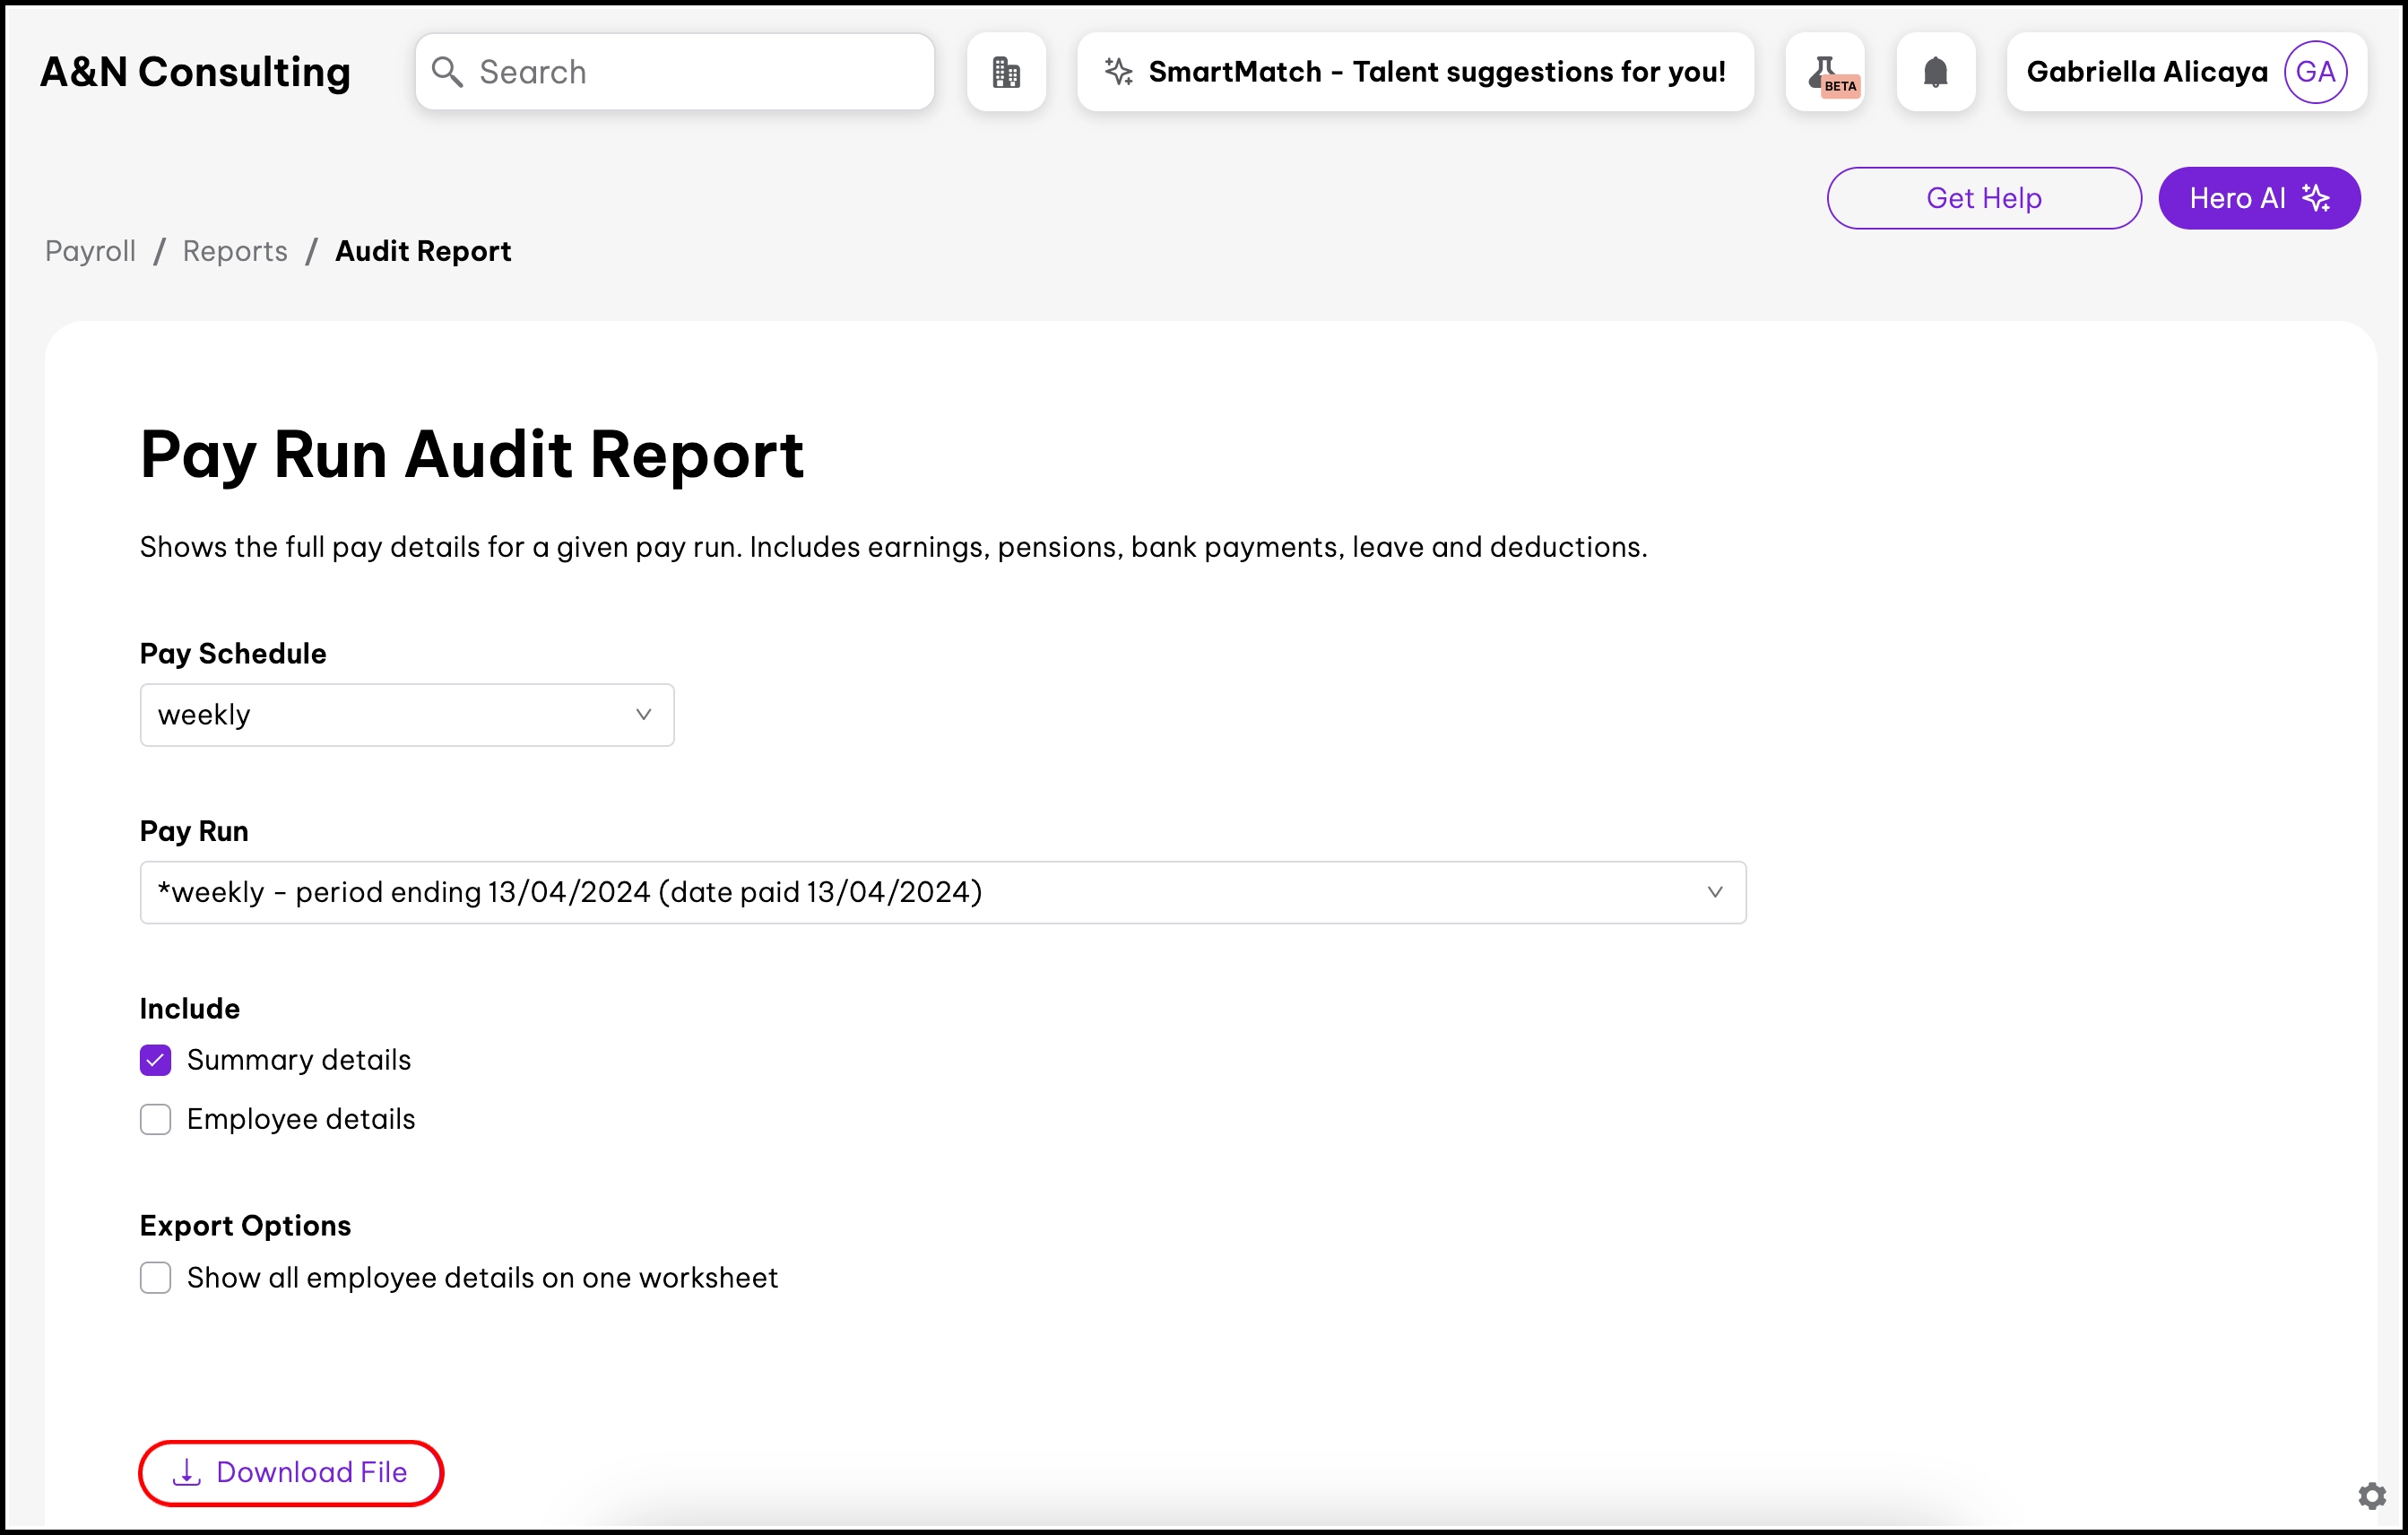Enable the Employee details checkbox

tap(156, 1119)
